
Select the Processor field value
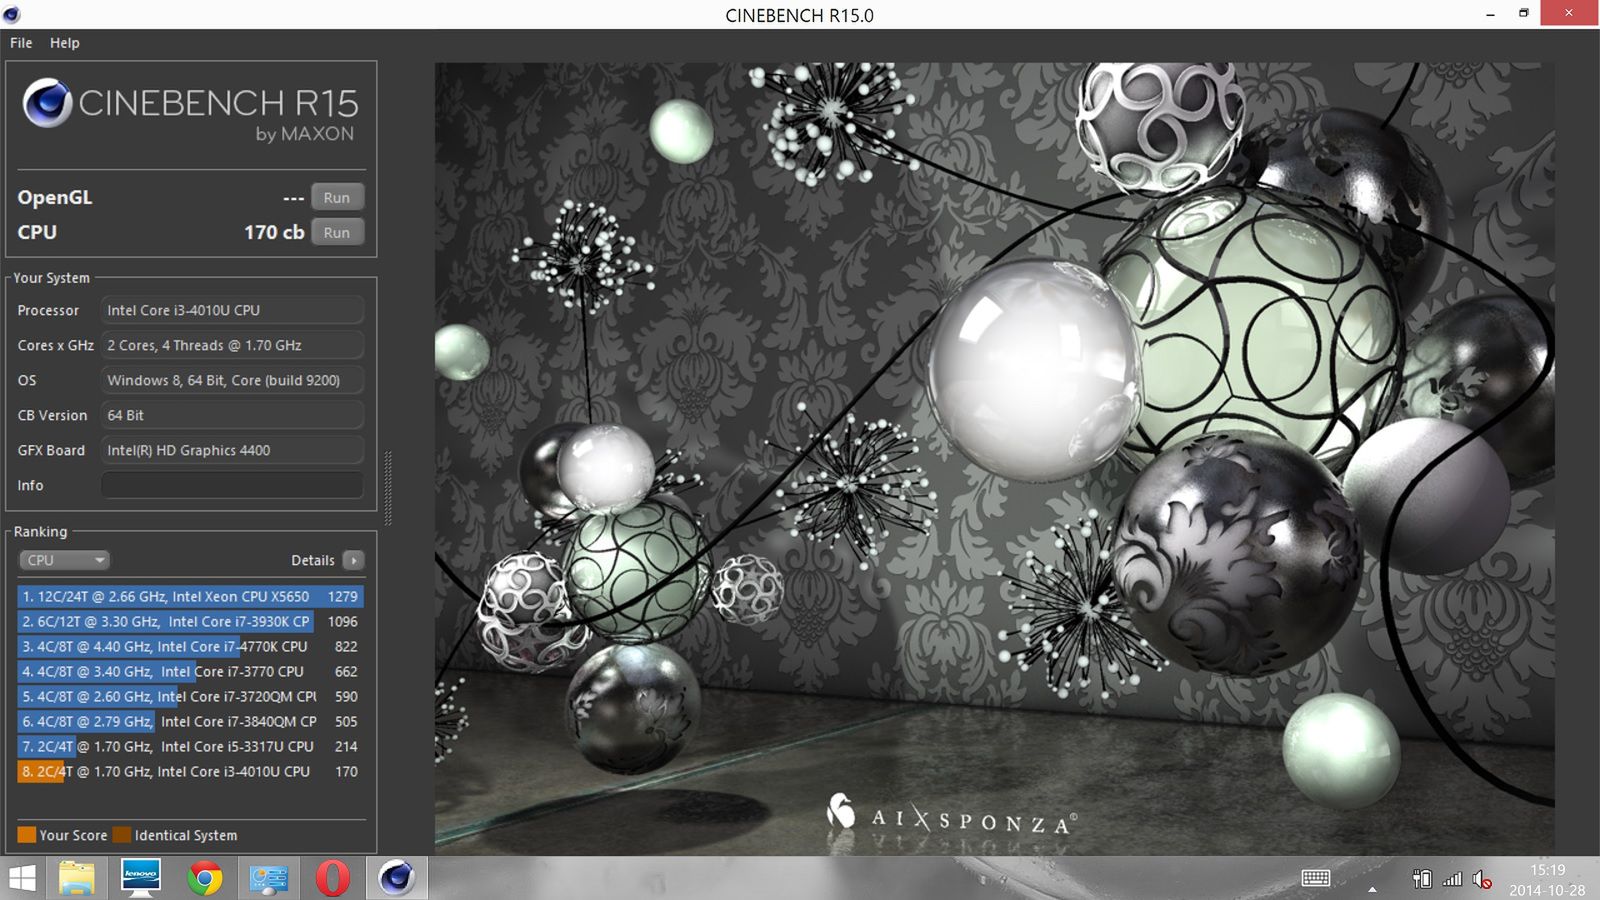(x=232, y=310)
